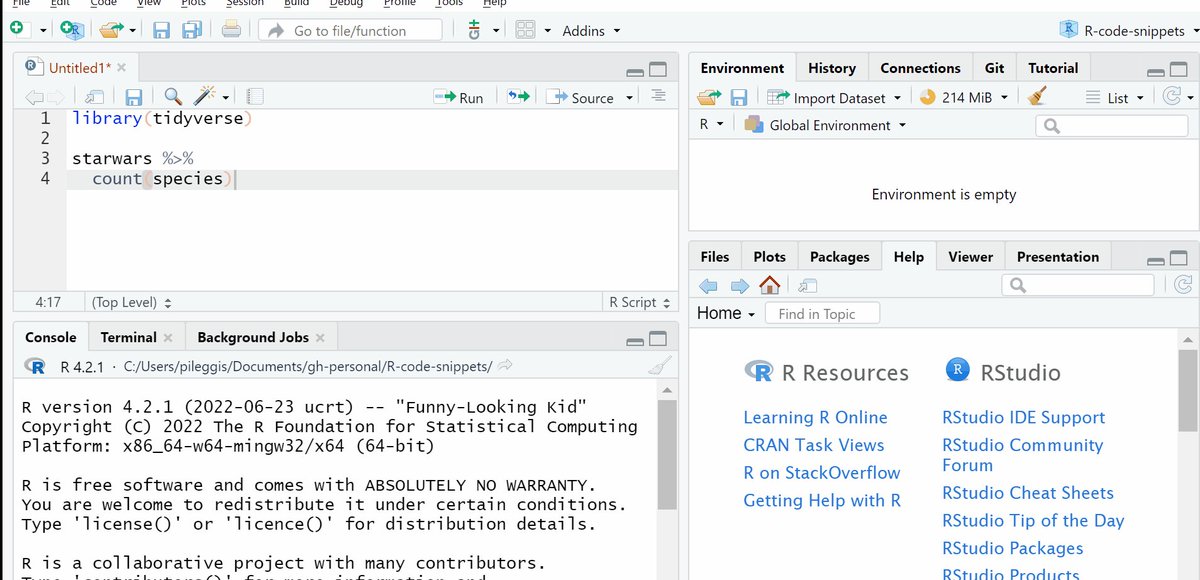Expand the Source options dropdown arrow

pos(629,98)
